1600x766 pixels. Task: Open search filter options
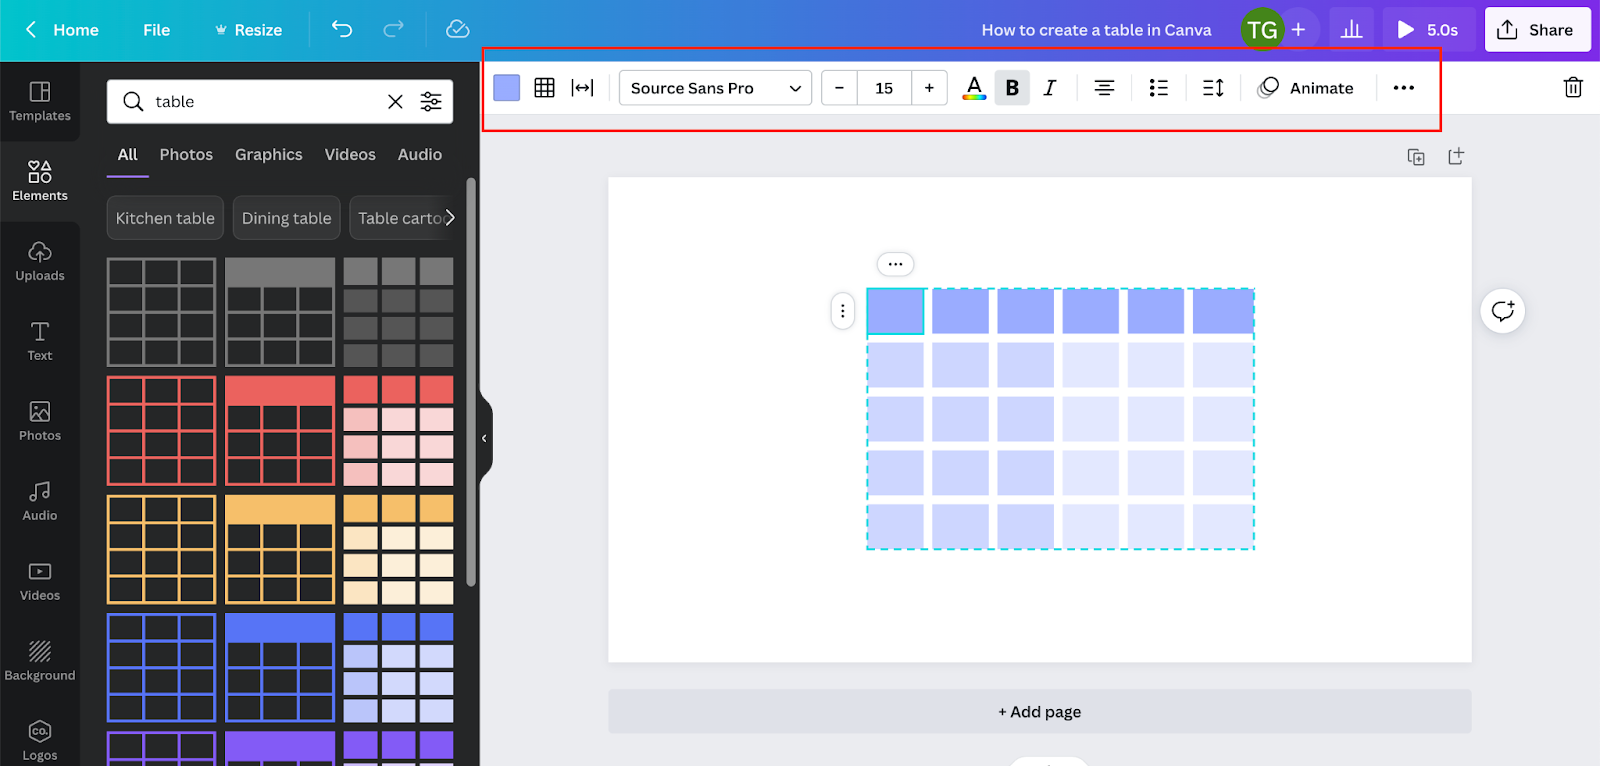(431, 102)
